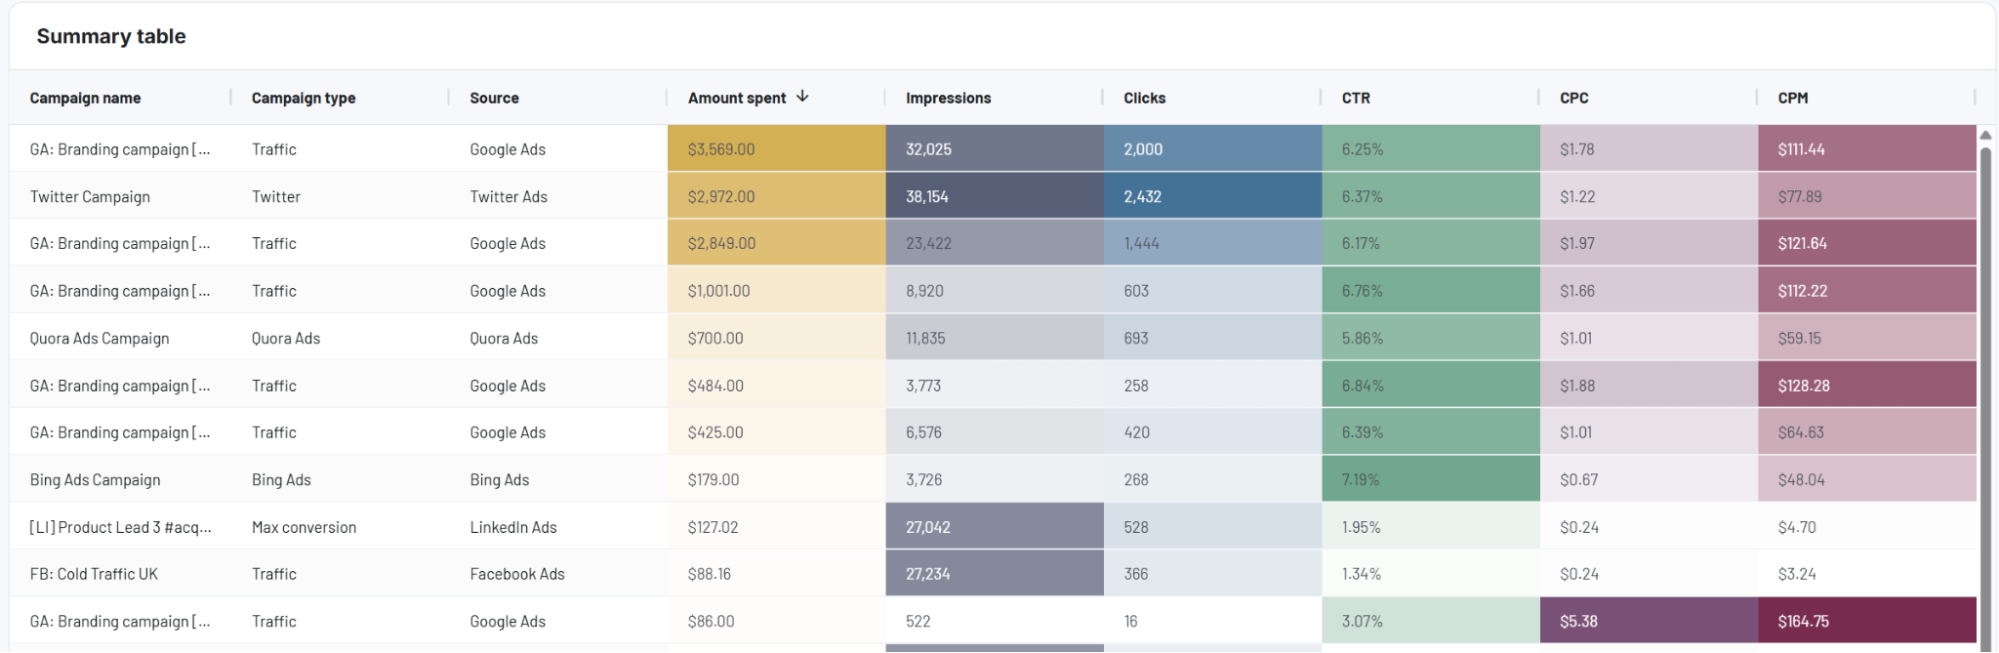This screenshot has height=653, width=1999.
Task: Click the Quora Ads source cell
Action: [x=559, y=338]
